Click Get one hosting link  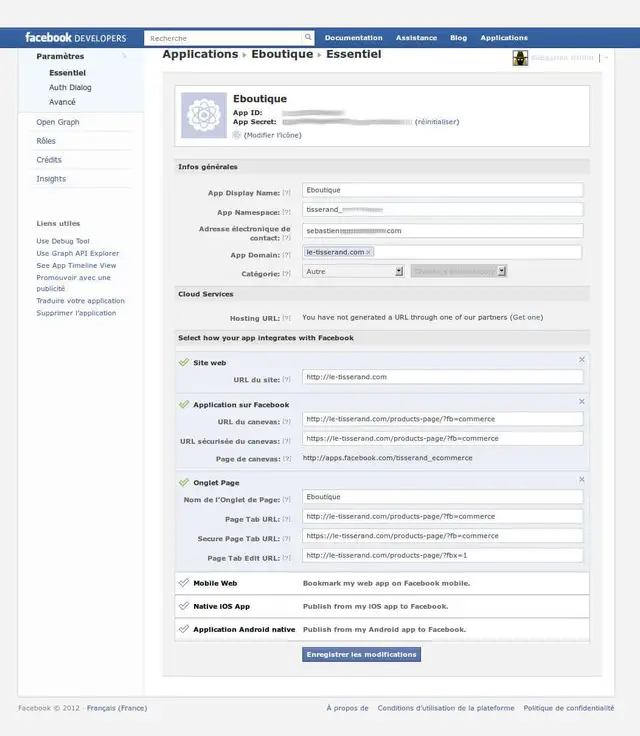(527, 317)
